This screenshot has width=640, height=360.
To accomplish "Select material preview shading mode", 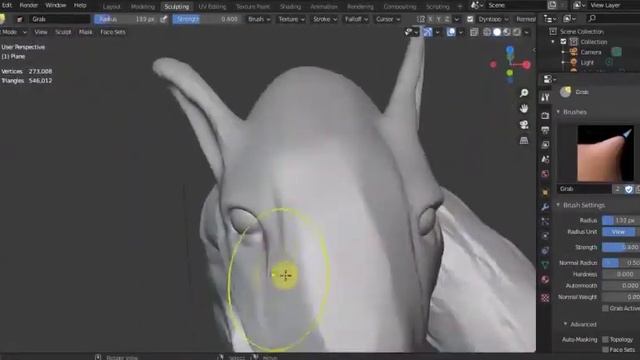I will tap(507, 32).
